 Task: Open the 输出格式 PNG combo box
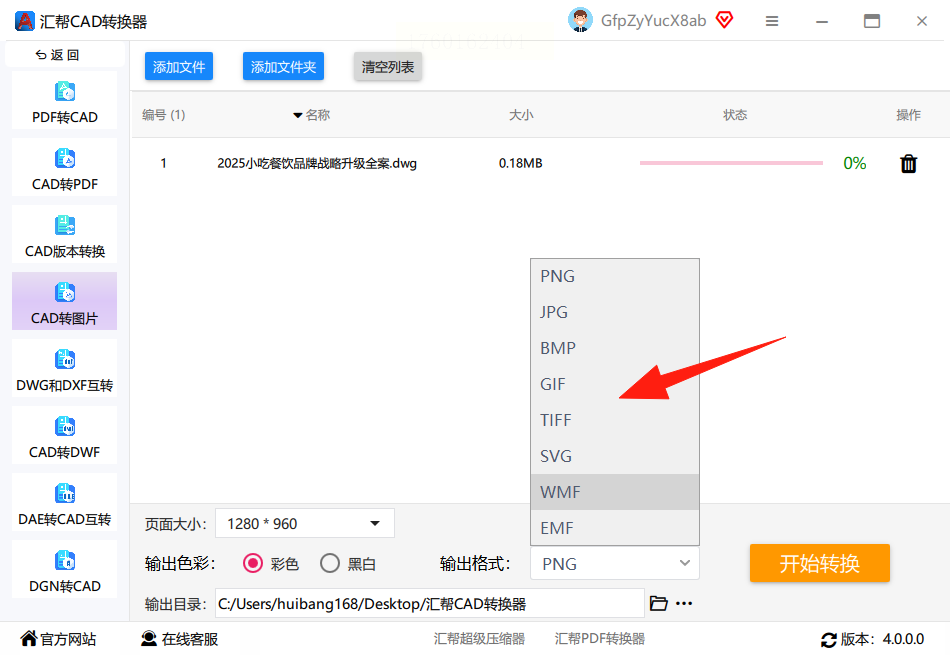tap(615, 564)
